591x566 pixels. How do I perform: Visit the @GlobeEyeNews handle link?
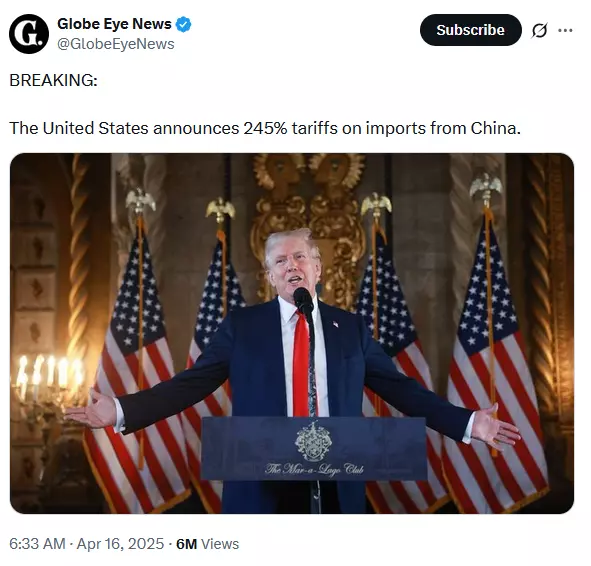tap(116, 44)
